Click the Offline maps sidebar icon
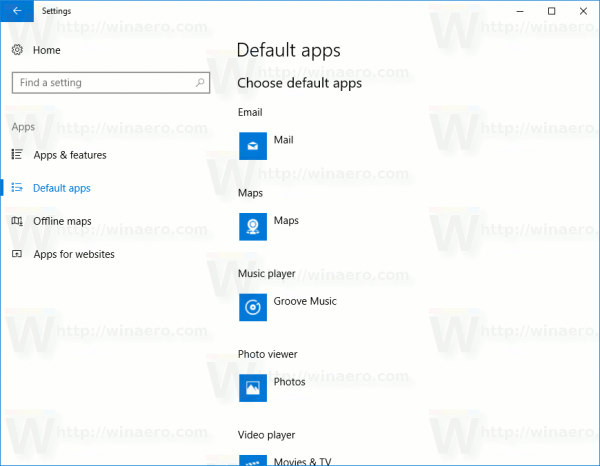Screen dimensions: 600x466 (x=17, y=221)
